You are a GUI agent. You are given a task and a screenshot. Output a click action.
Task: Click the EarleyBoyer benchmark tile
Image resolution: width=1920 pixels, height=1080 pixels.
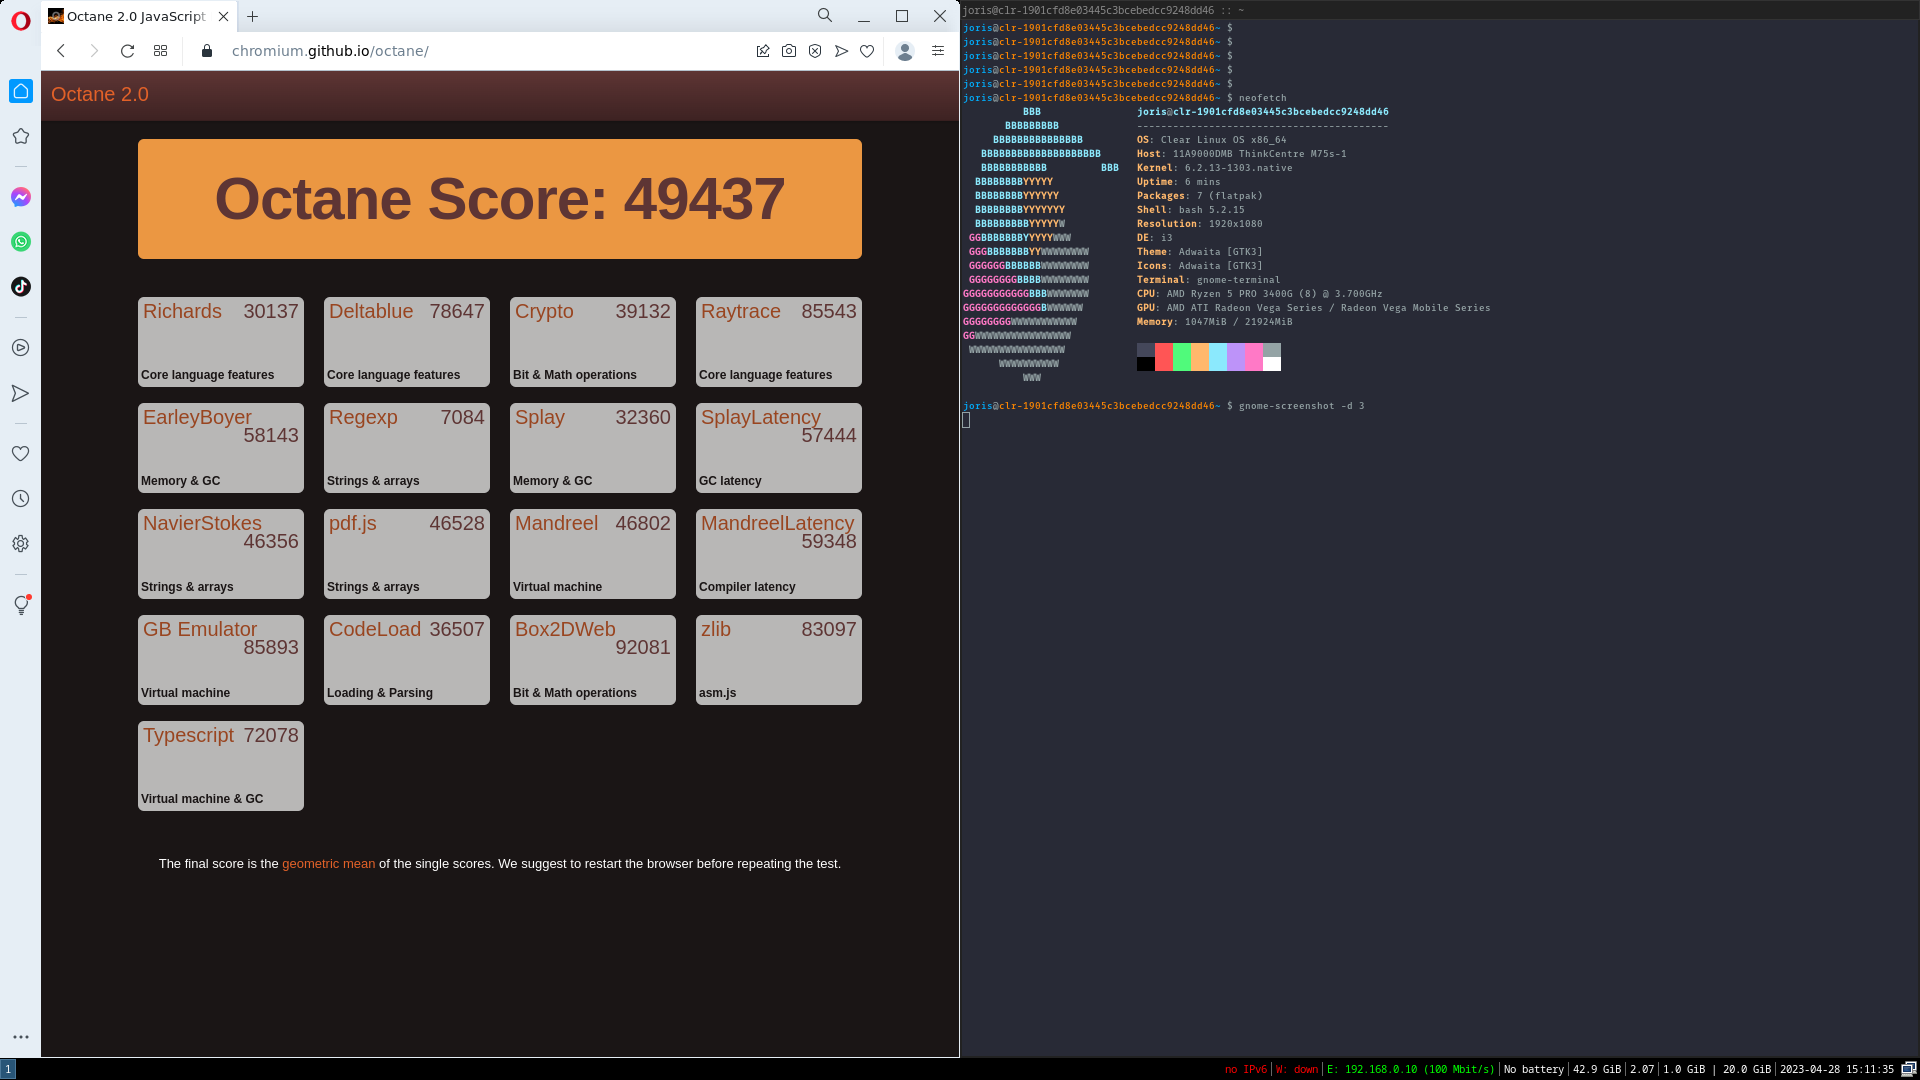[x=221, y=448]
